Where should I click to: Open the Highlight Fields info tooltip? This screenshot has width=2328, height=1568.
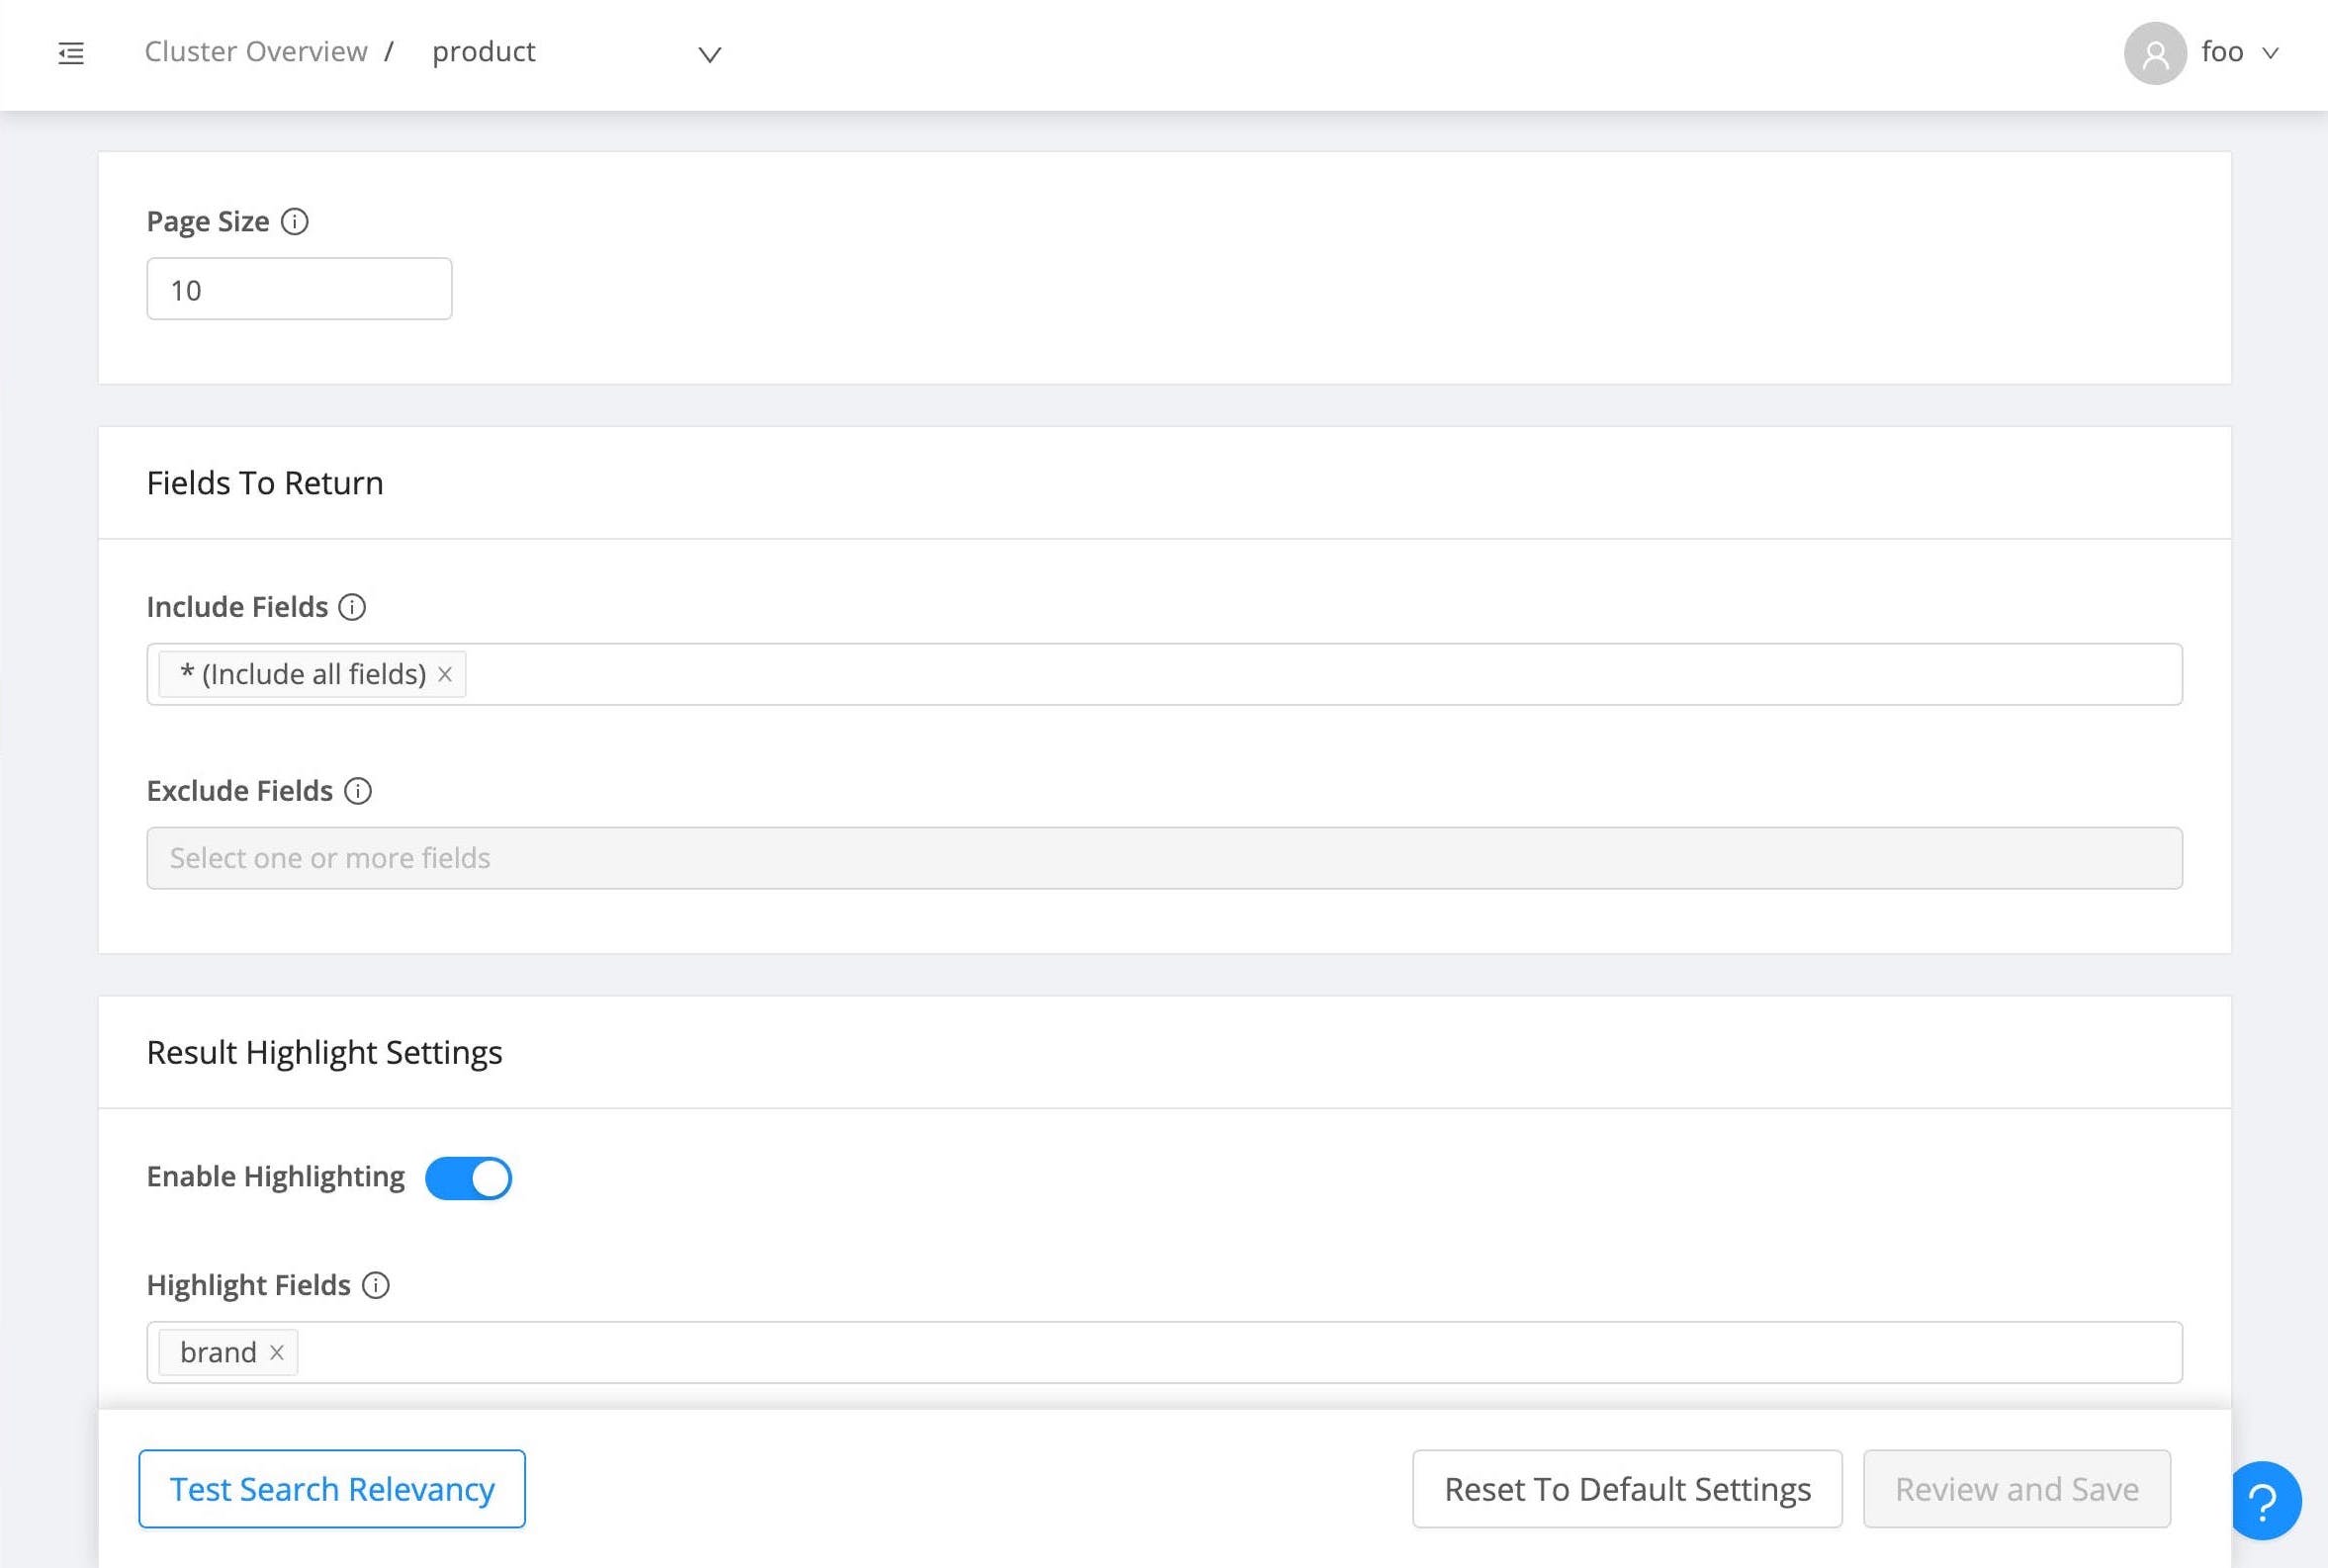377,1285
